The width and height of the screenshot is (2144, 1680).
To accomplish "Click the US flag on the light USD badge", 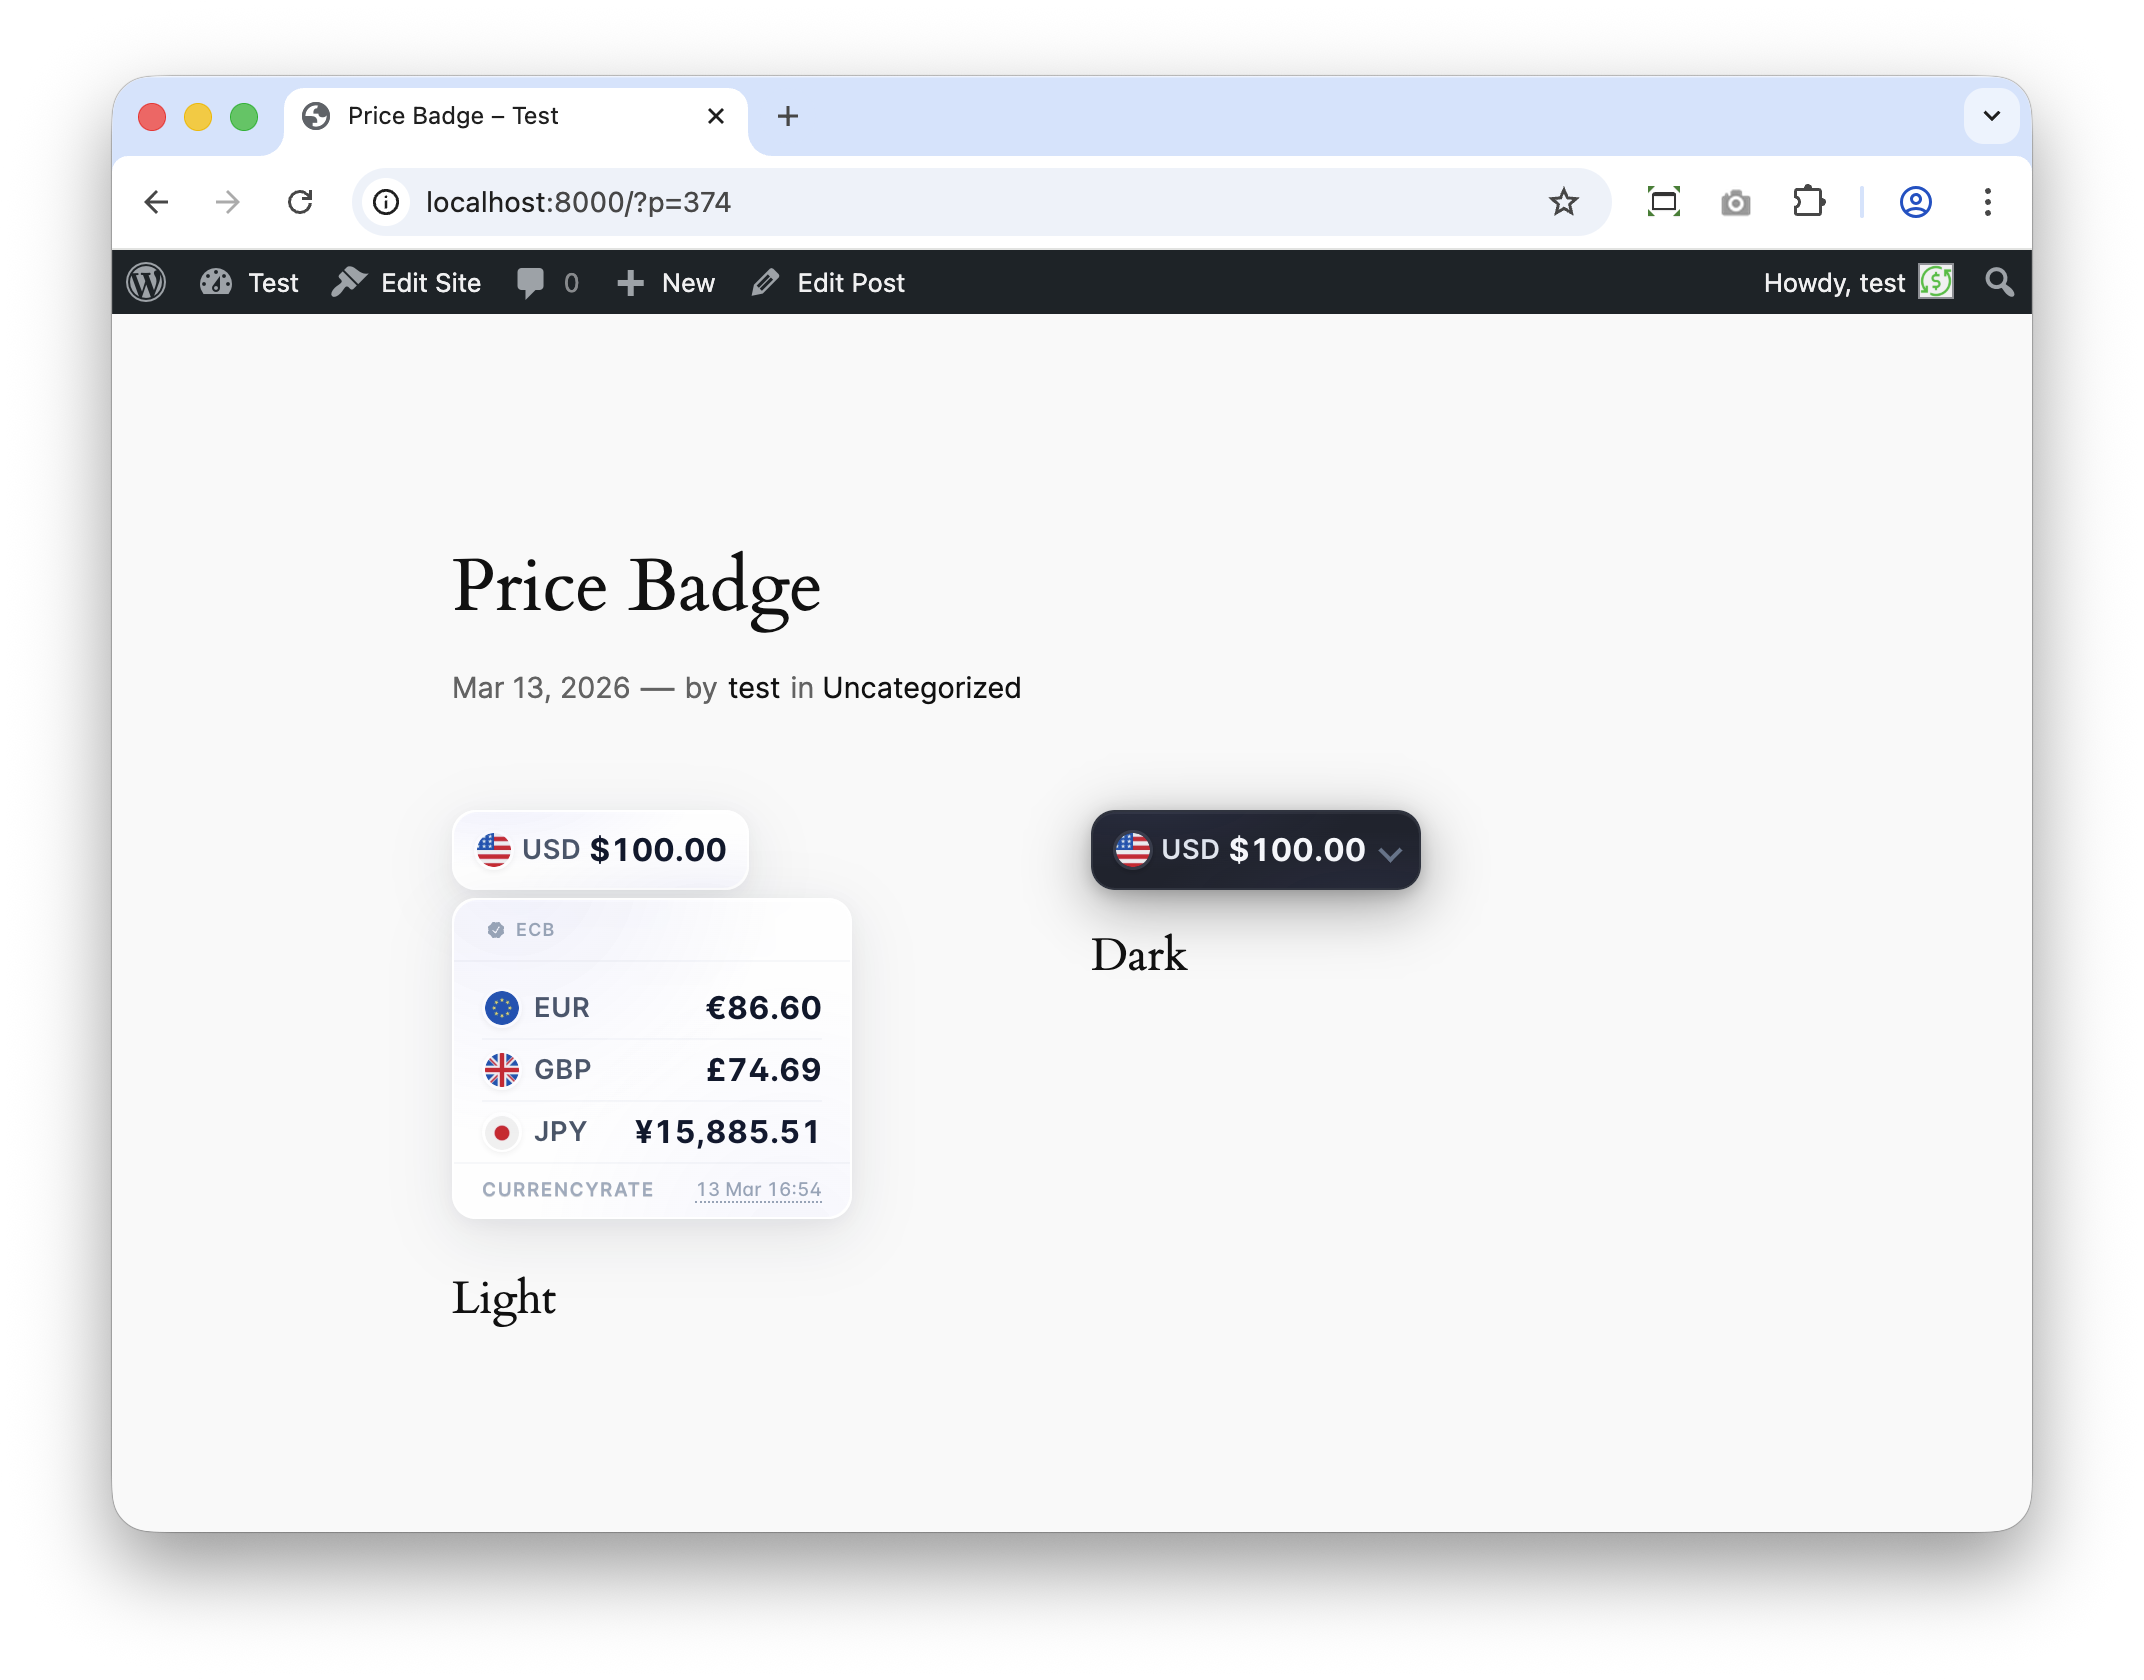I will click(493, 849).
